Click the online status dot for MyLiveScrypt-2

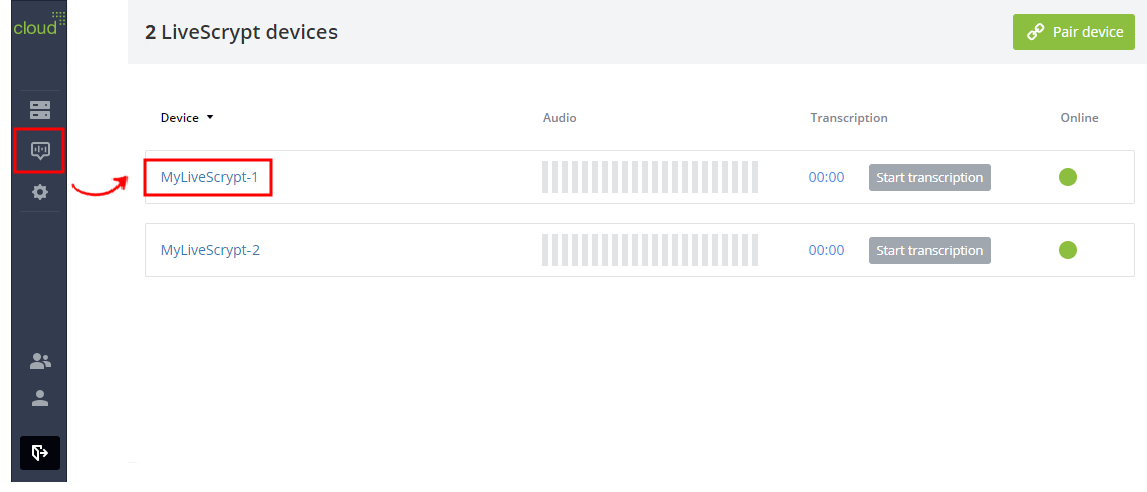[x=1068, y=250]
